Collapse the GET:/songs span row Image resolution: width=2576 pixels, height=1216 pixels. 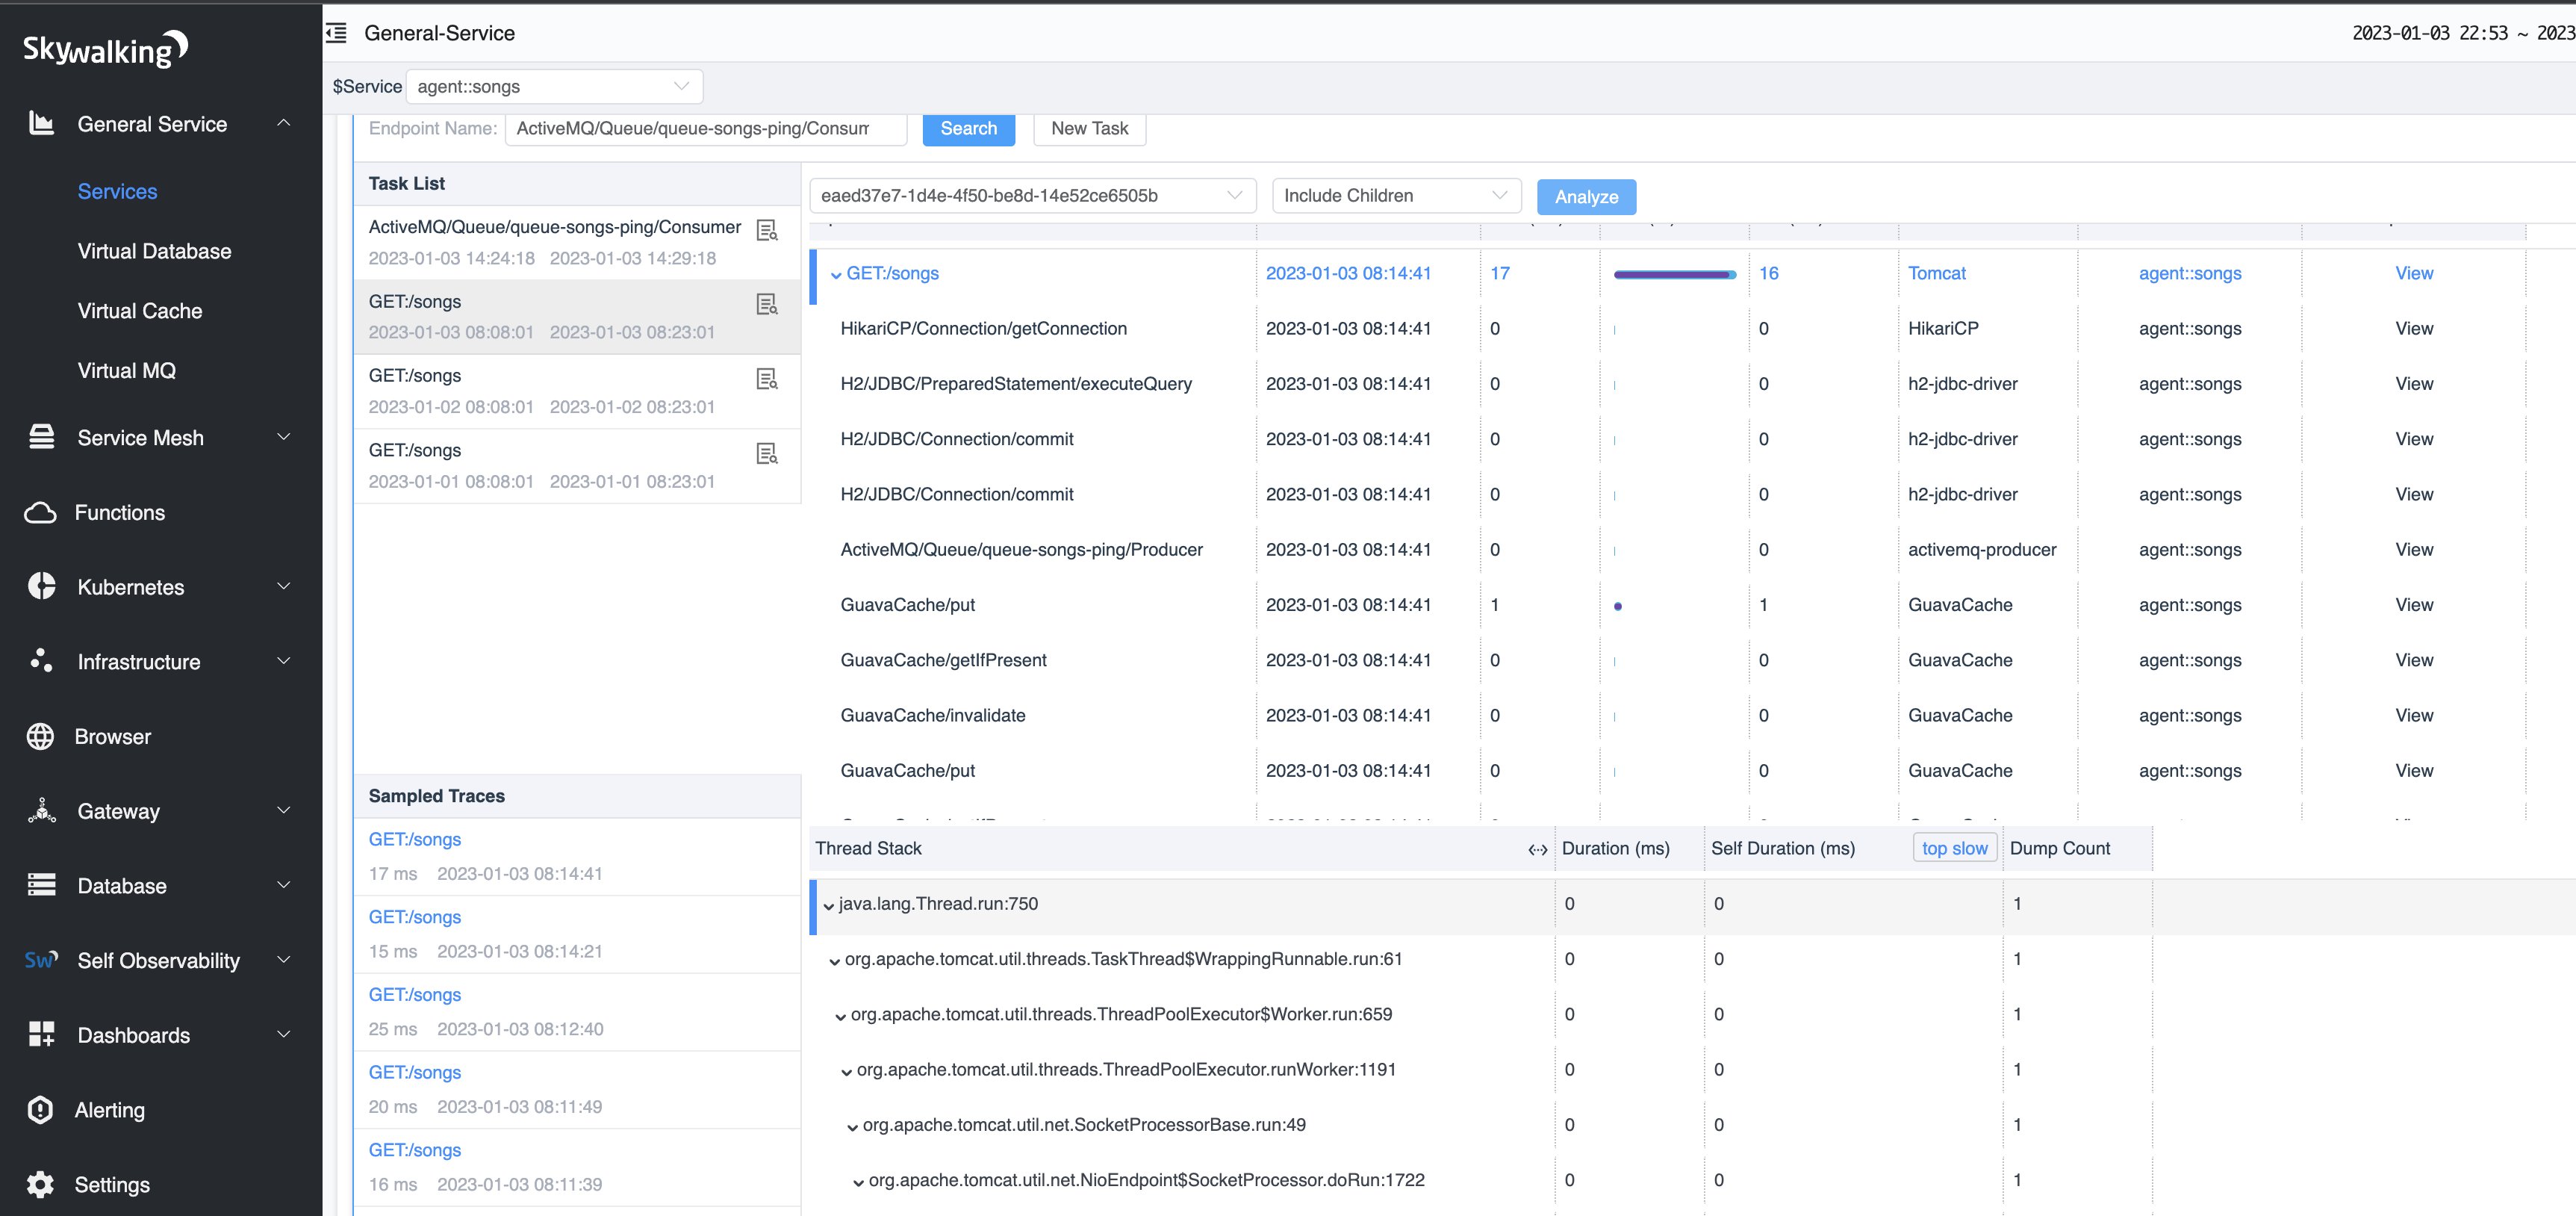pos(836,275)
